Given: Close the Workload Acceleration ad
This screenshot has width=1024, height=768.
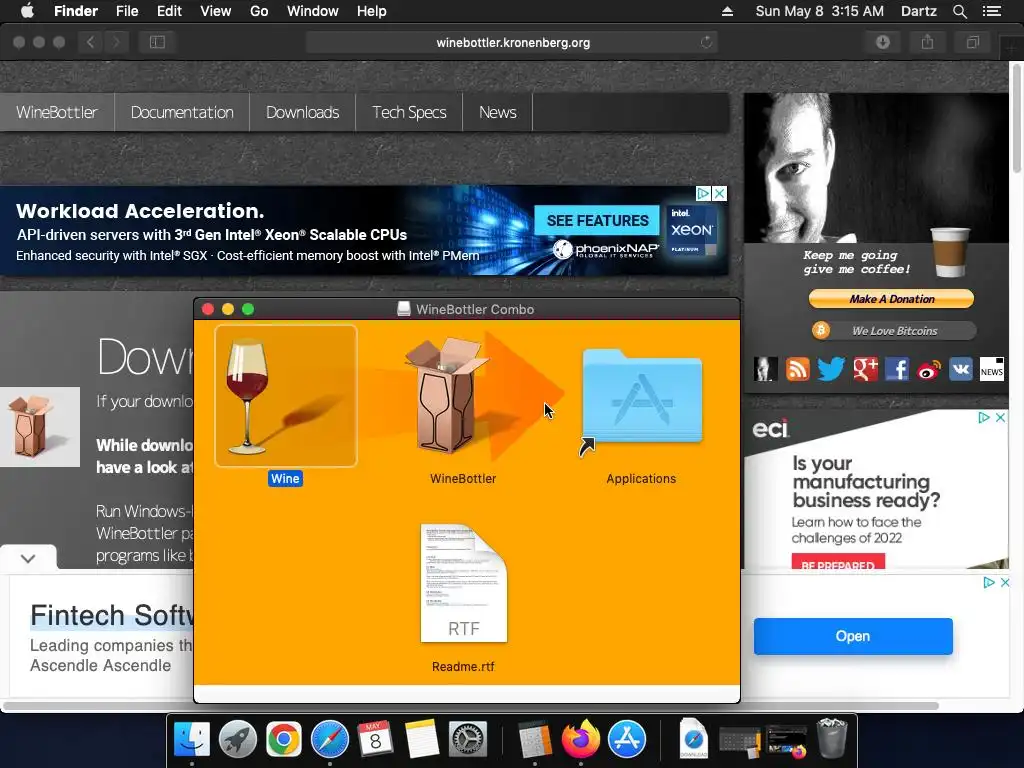Looking at the screenshot, I should pos(719,193).
